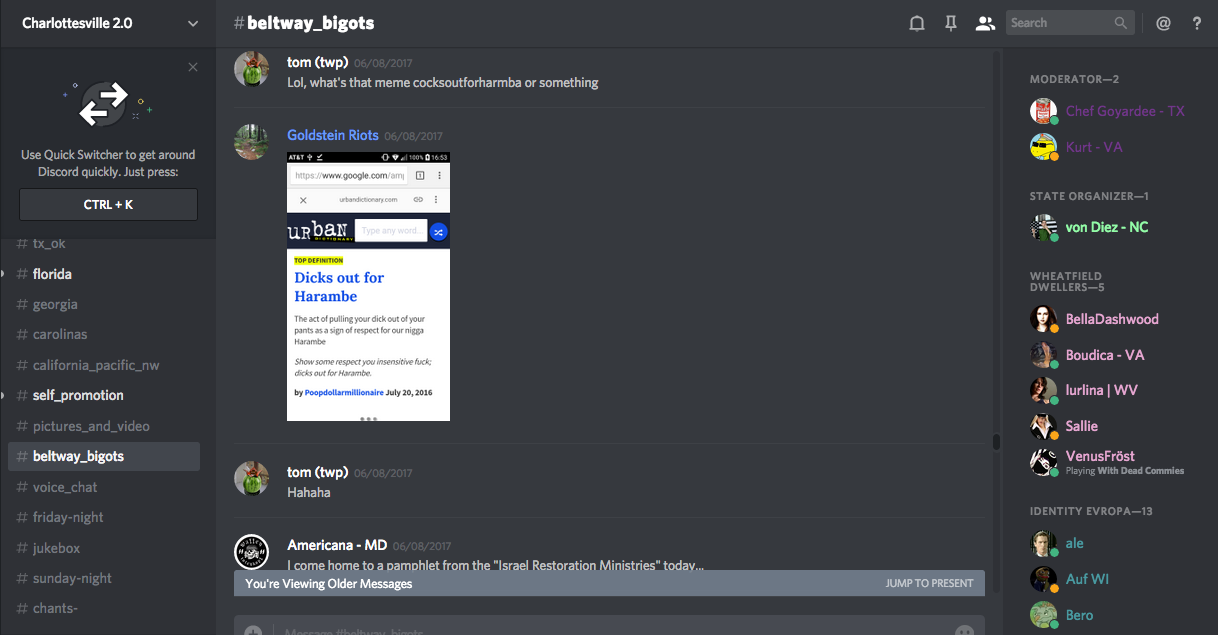Dismiss the Quick Switcher tip with the X
Screen dimensions: 1218x635
[x=193, y=67]
